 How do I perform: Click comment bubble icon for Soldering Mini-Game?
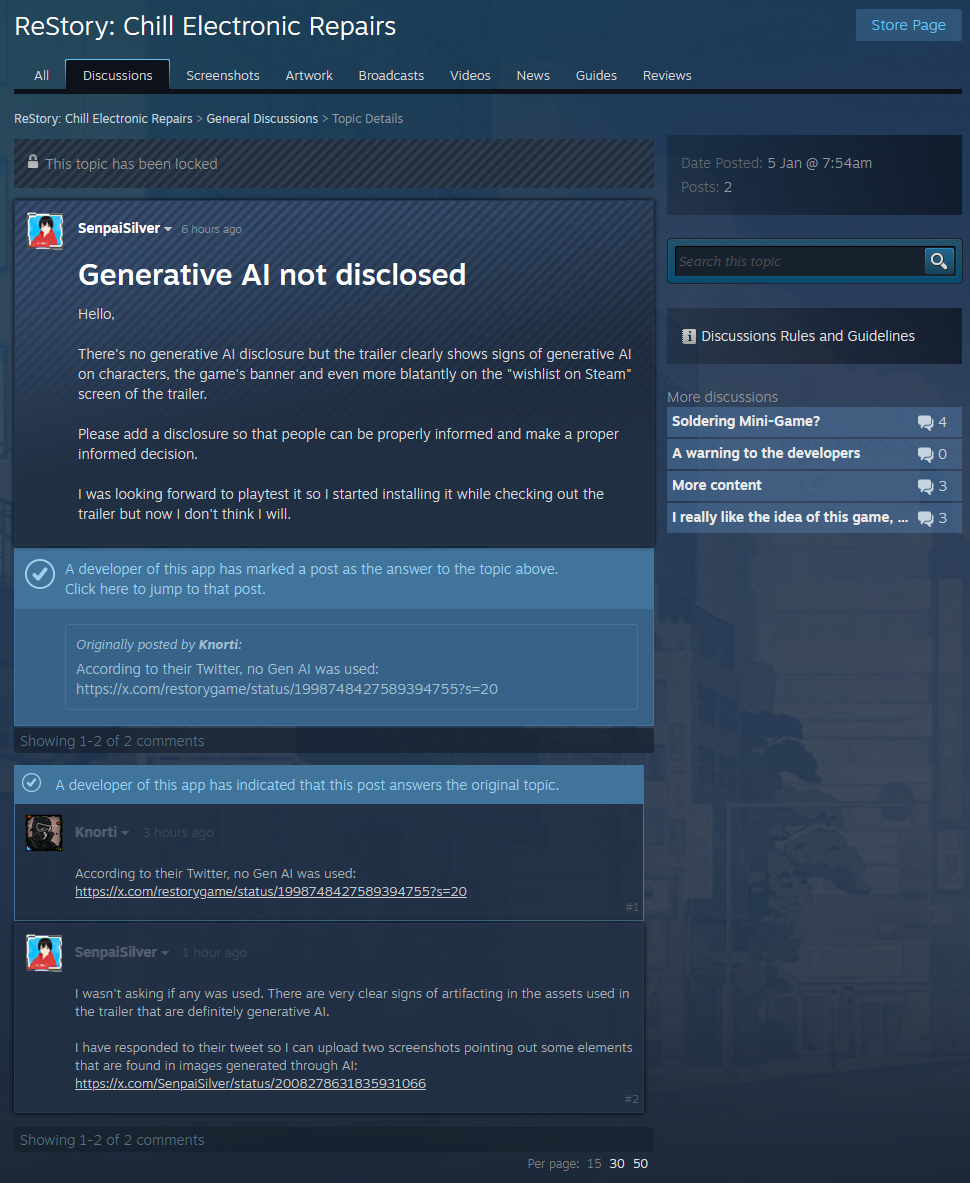tap(925, 422)
